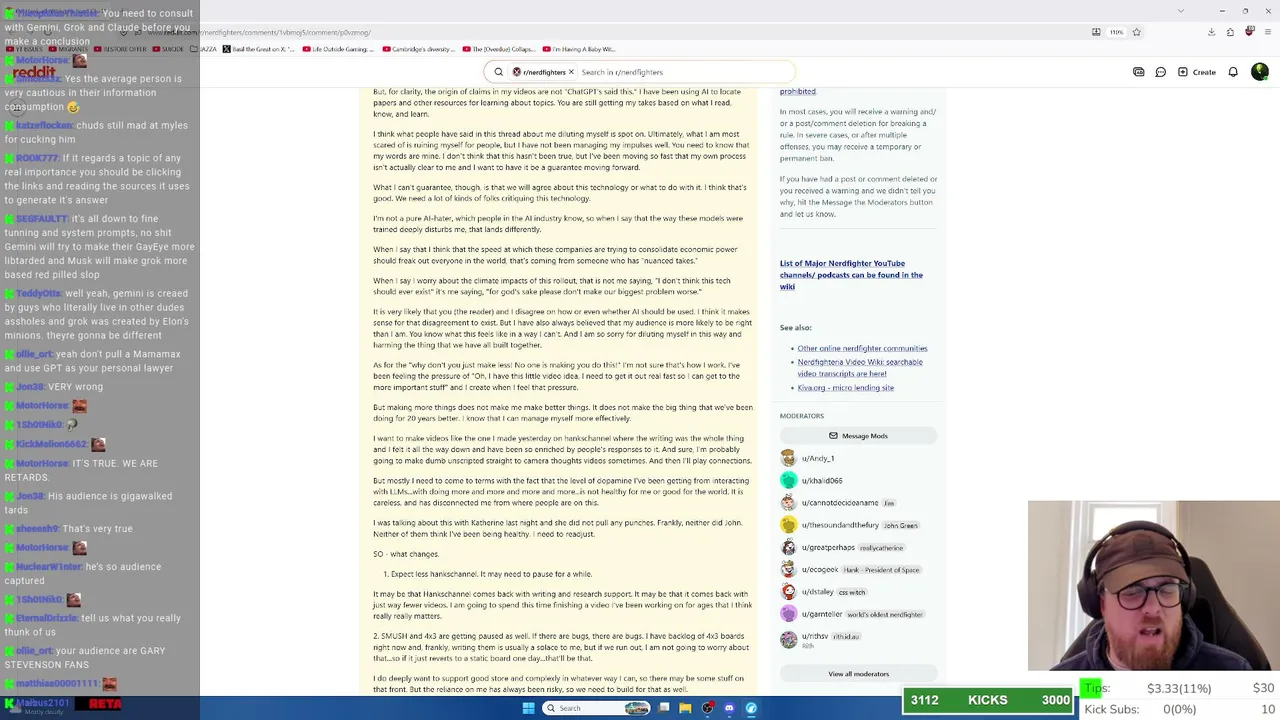Click View all moderators button
This screenshot has width=1280, height=720.
(x=858, y=674)
